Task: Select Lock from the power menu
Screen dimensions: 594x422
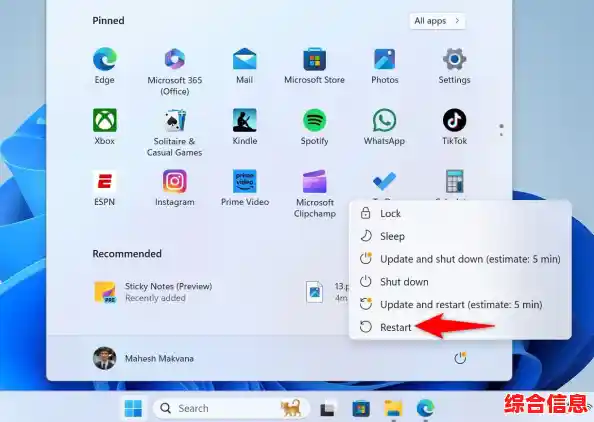Action: pos(460,213)
